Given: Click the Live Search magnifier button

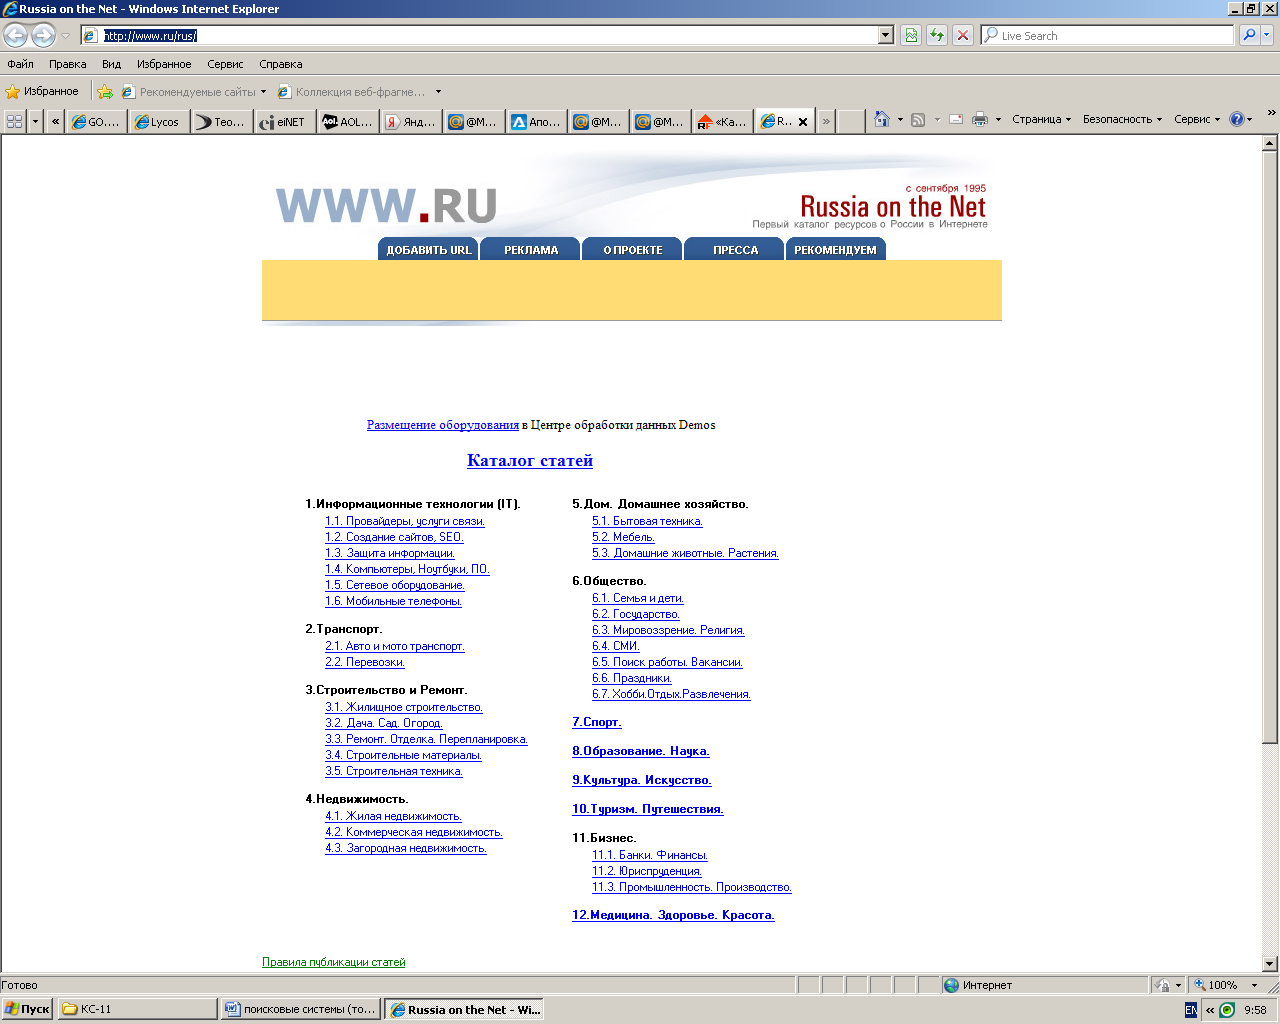Looking at the screenshot, I should 1249,35.
